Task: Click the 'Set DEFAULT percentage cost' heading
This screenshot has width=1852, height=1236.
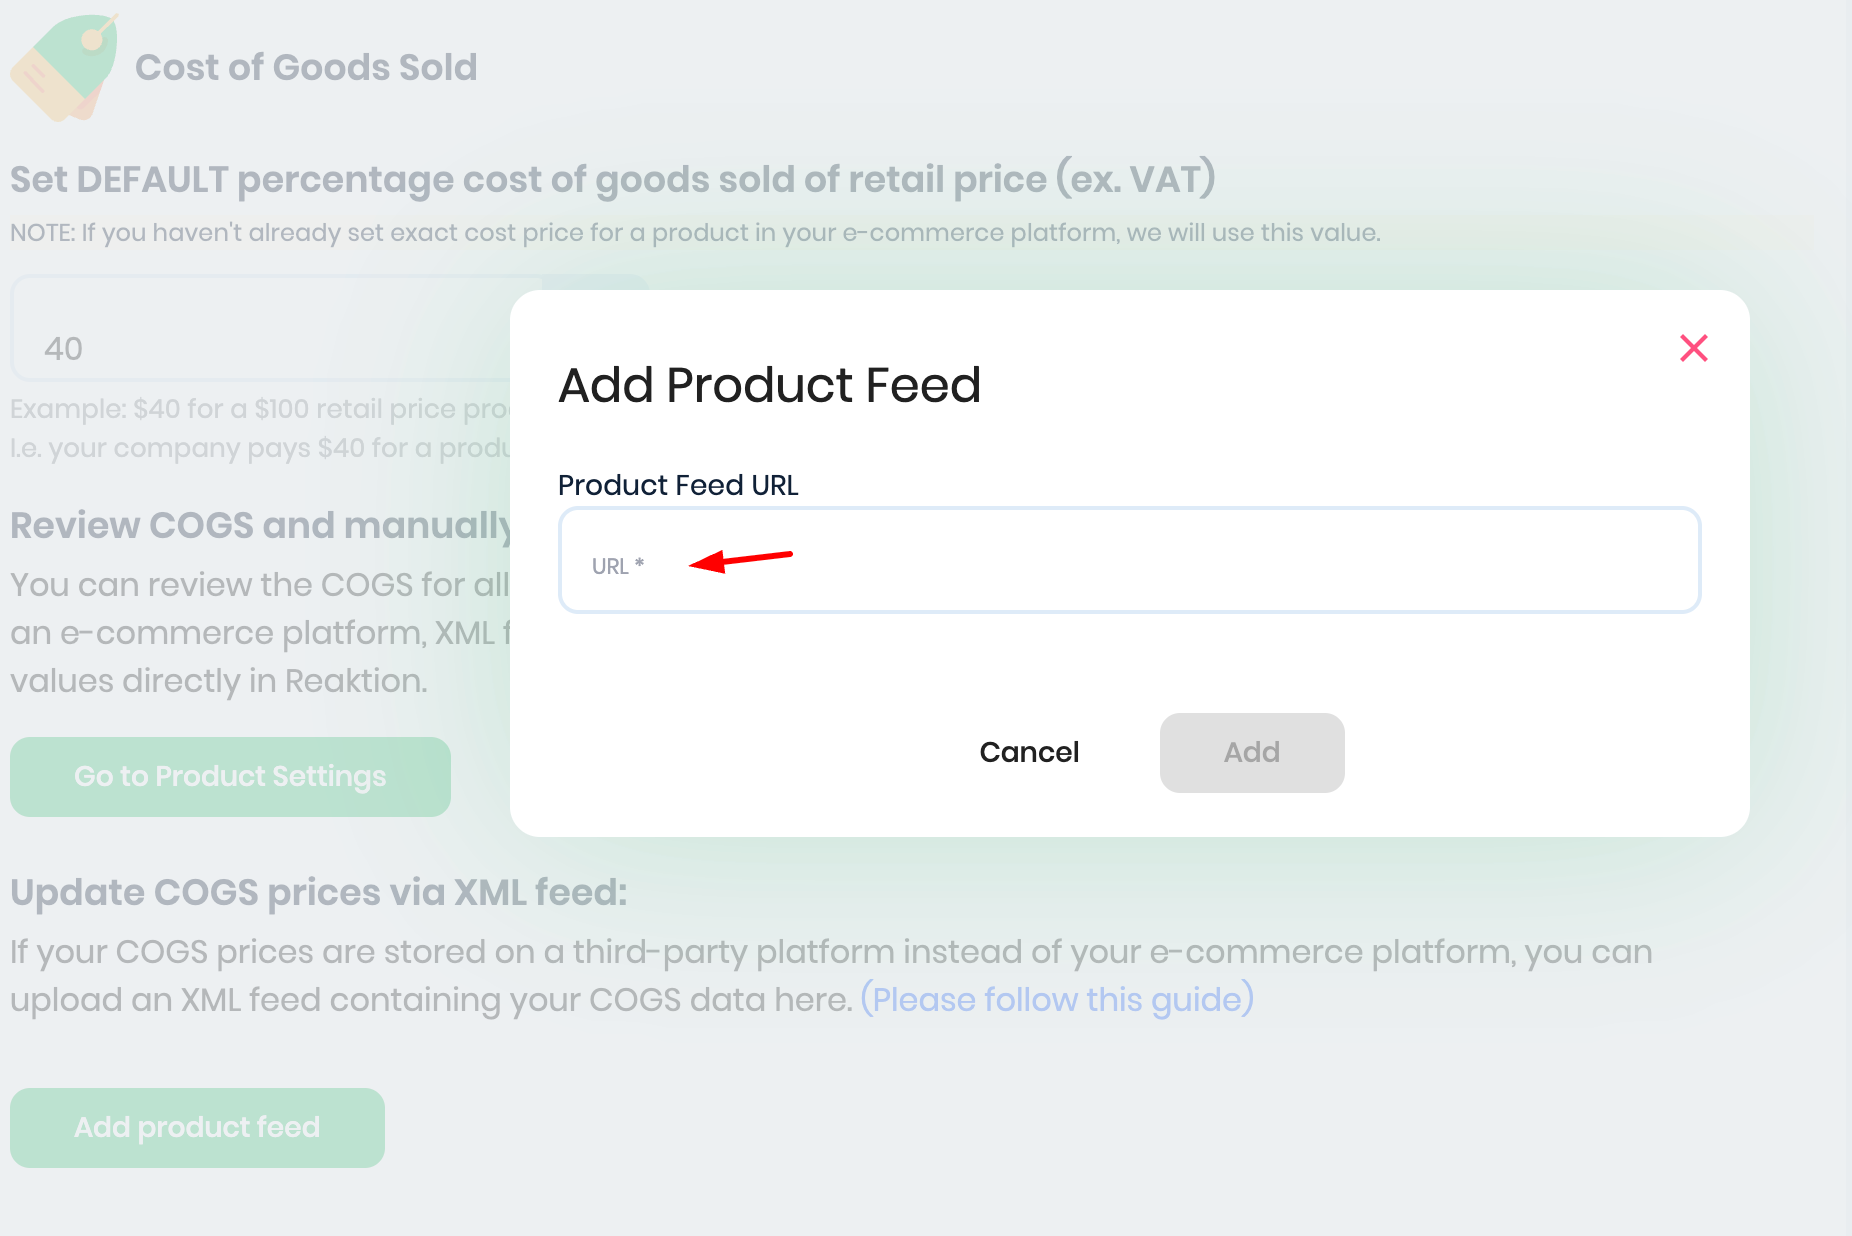Action: (x=612, y=180)
